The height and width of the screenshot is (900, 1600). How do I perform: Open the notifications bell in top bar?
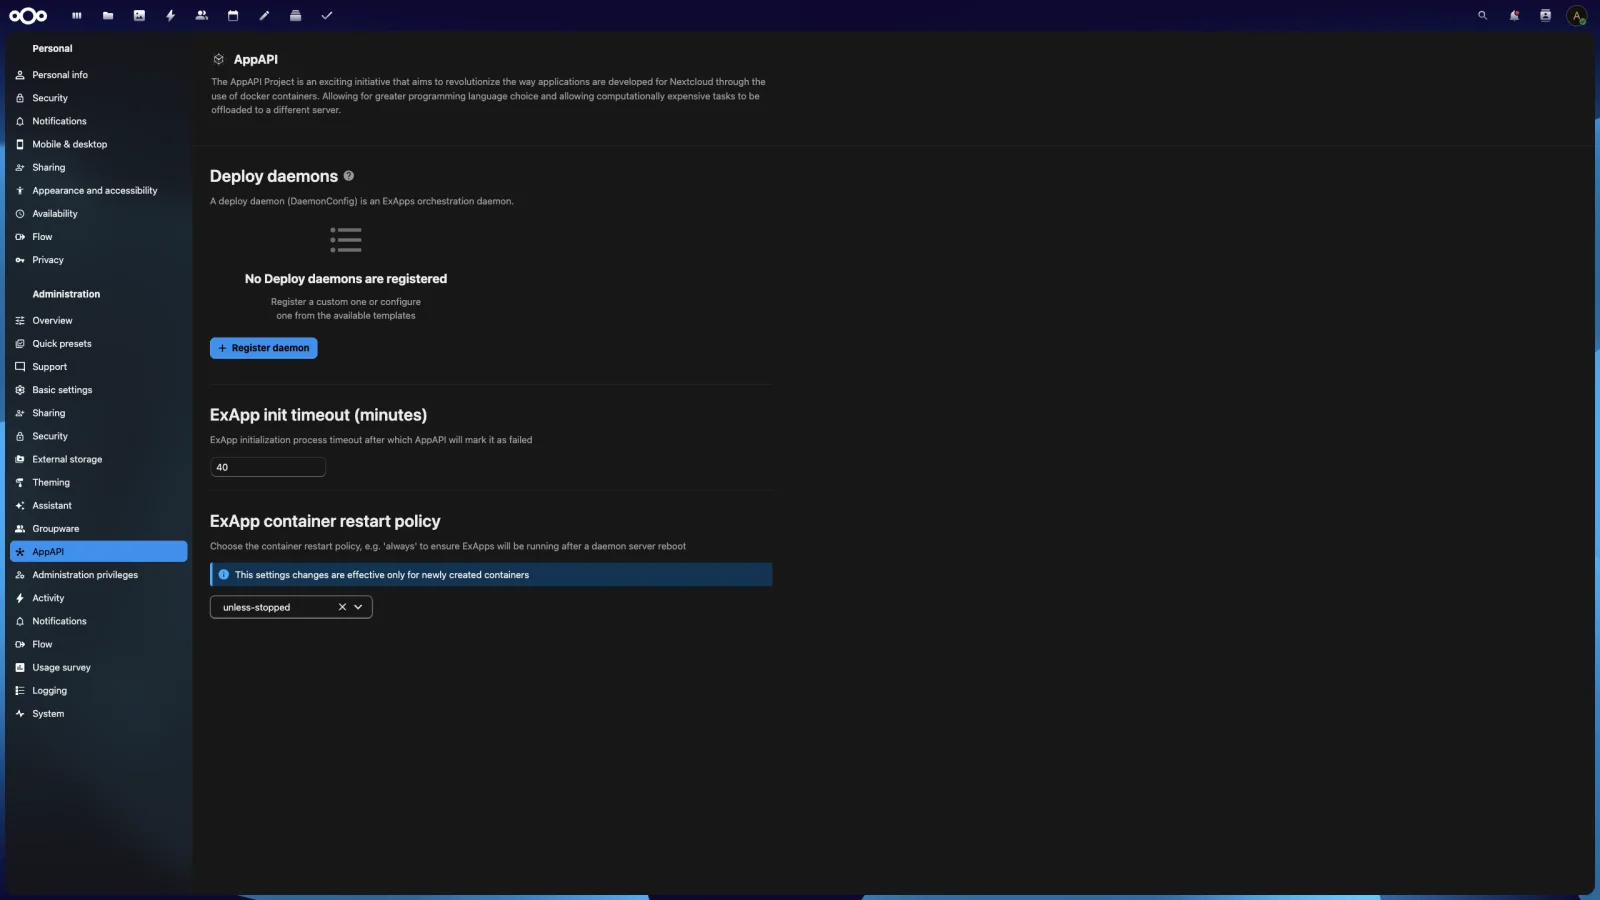(1514, 16)
